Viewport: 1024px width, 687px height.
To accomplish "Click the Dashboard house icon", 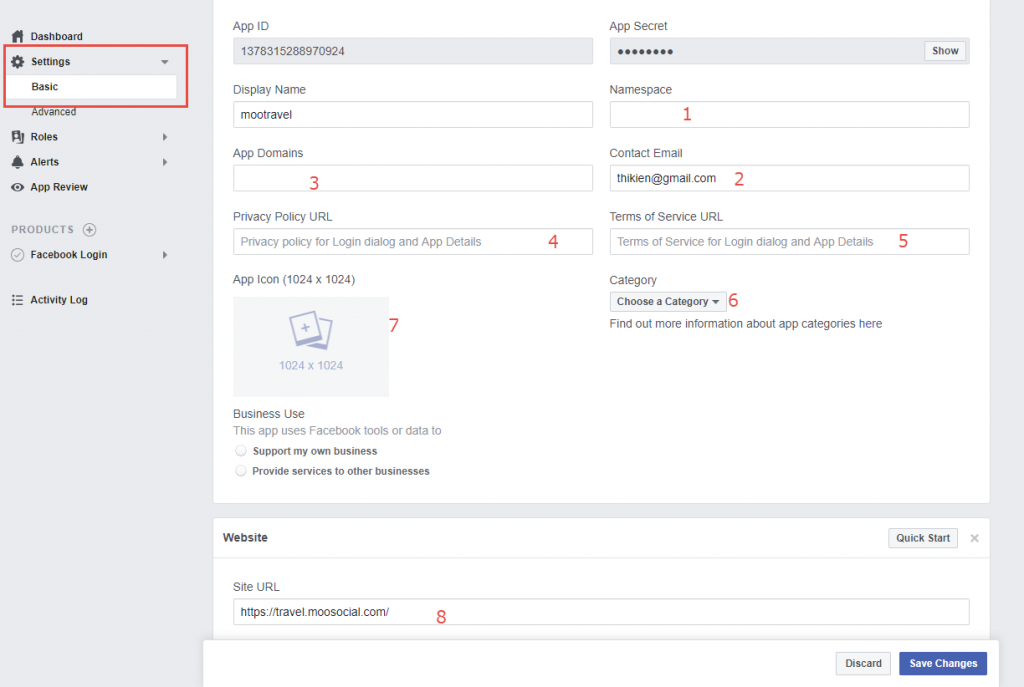I will (18, 36).
